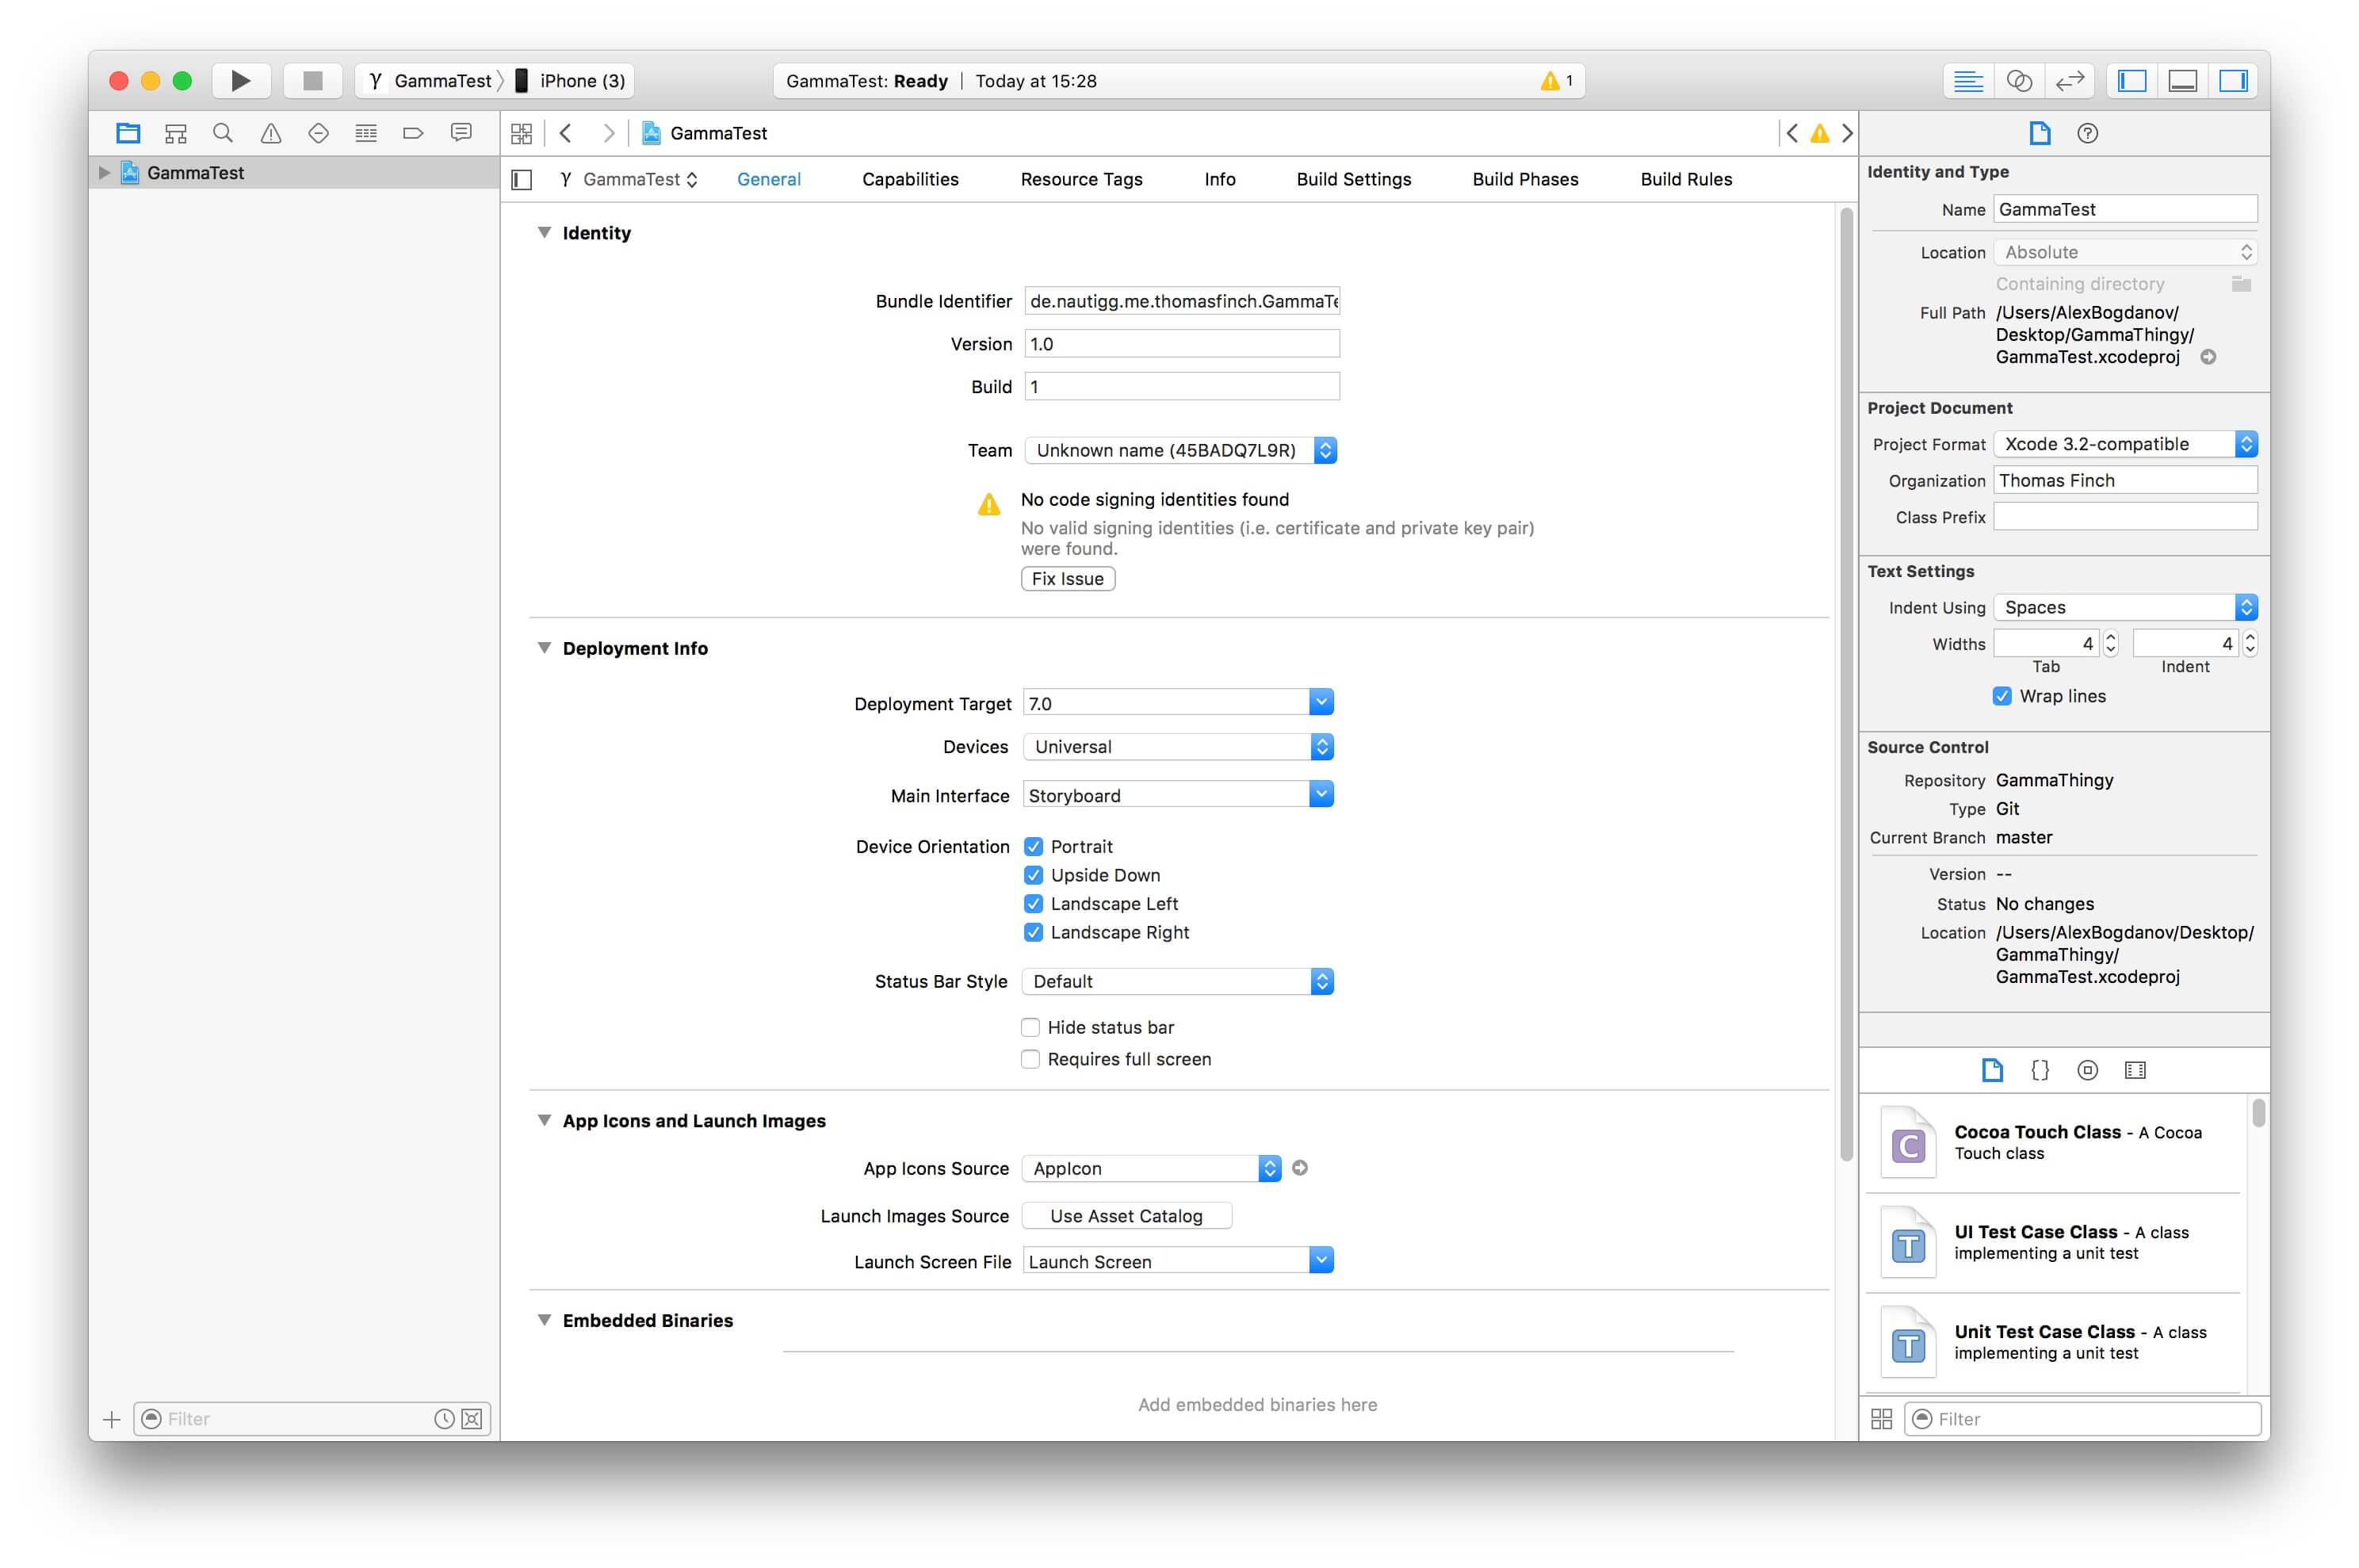Open related items grid menu in jump bar
2359x1568 pixels.
click(521, 133)
